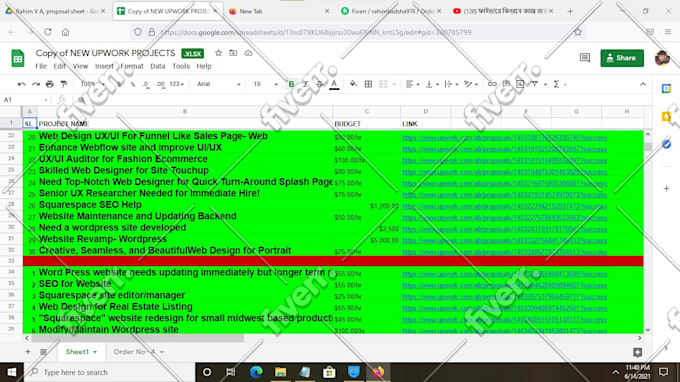Focus the Firefox address bar

pyautogui.click(x=356, y=32)
